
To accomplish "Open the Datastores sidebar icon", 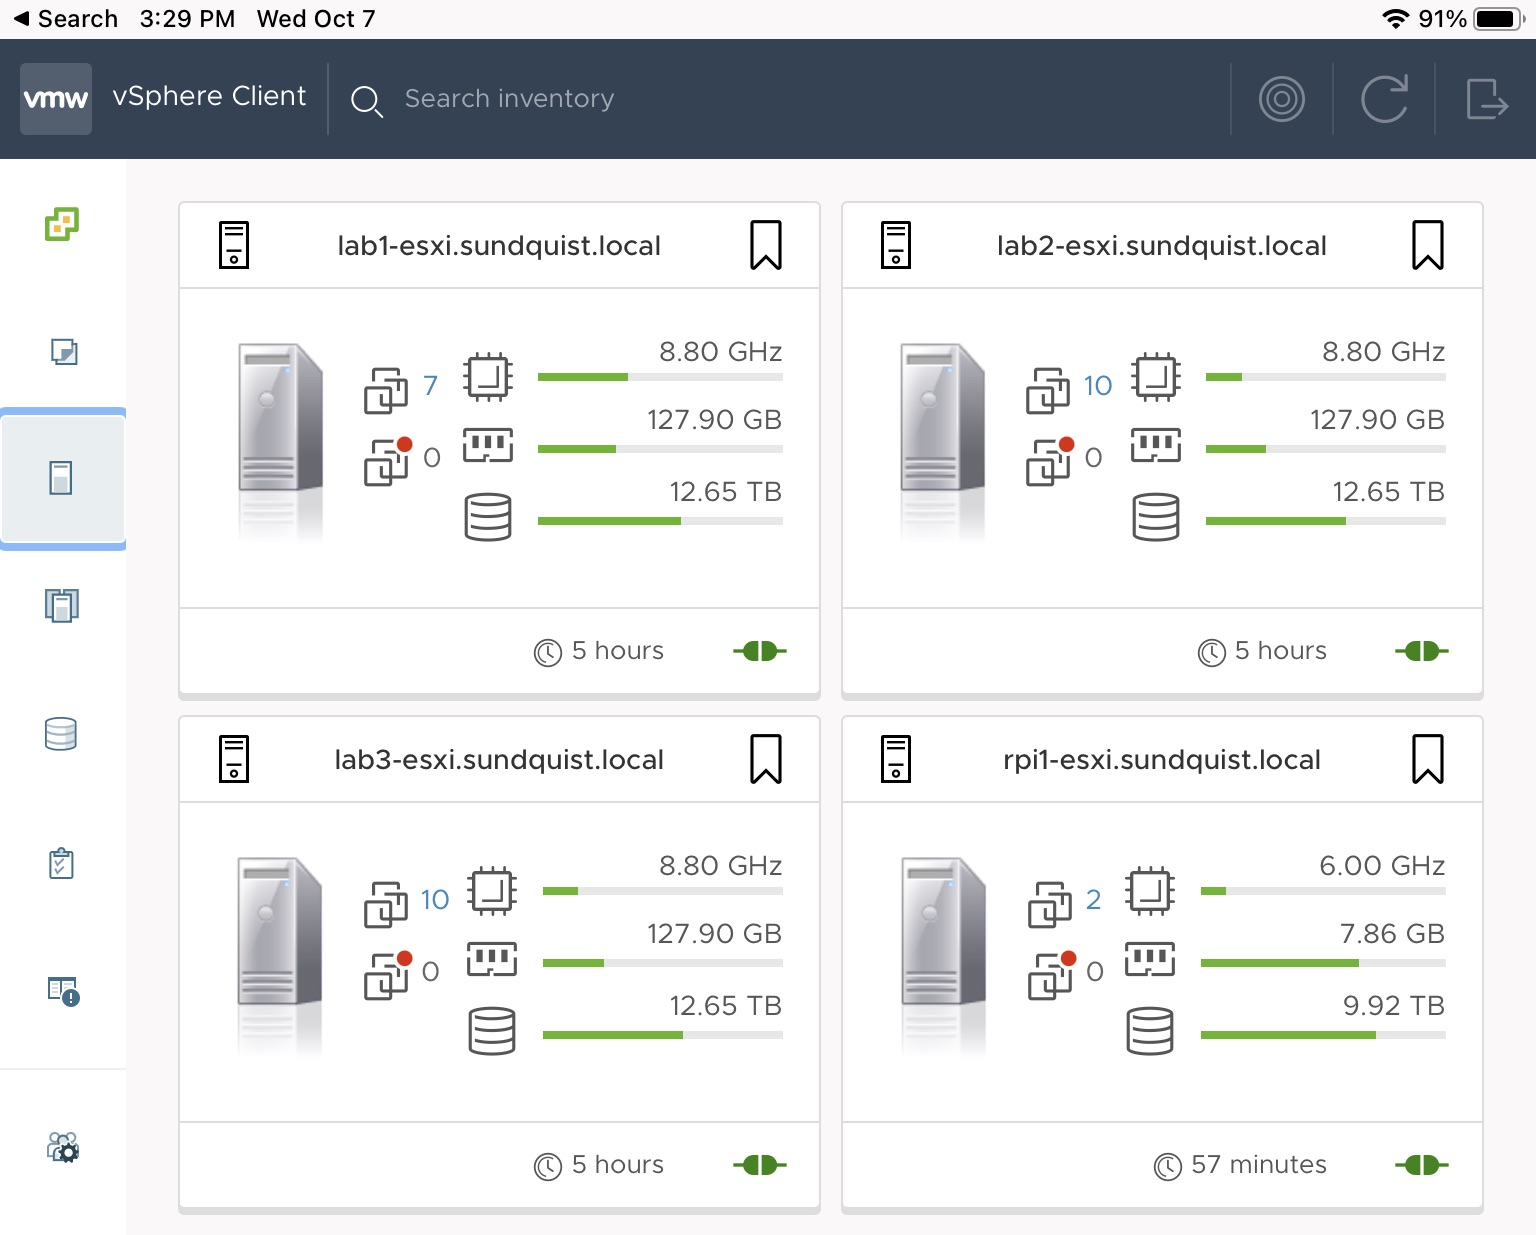I will (63, 735).
